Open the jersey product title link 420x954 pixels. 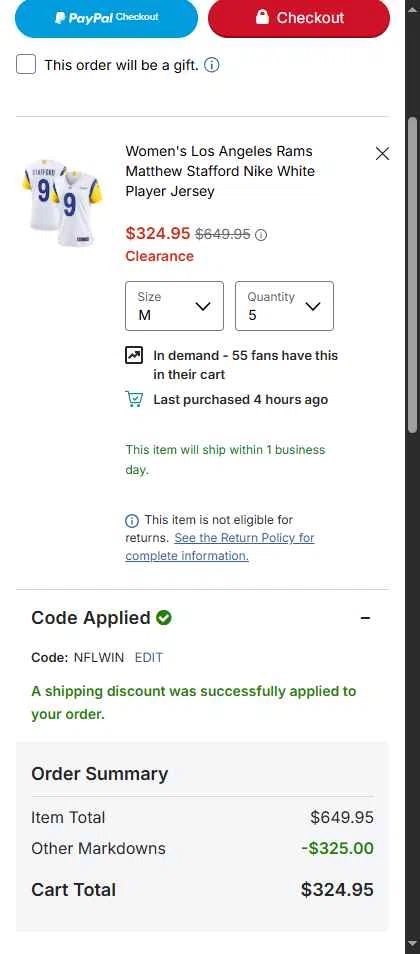point(220,171)
